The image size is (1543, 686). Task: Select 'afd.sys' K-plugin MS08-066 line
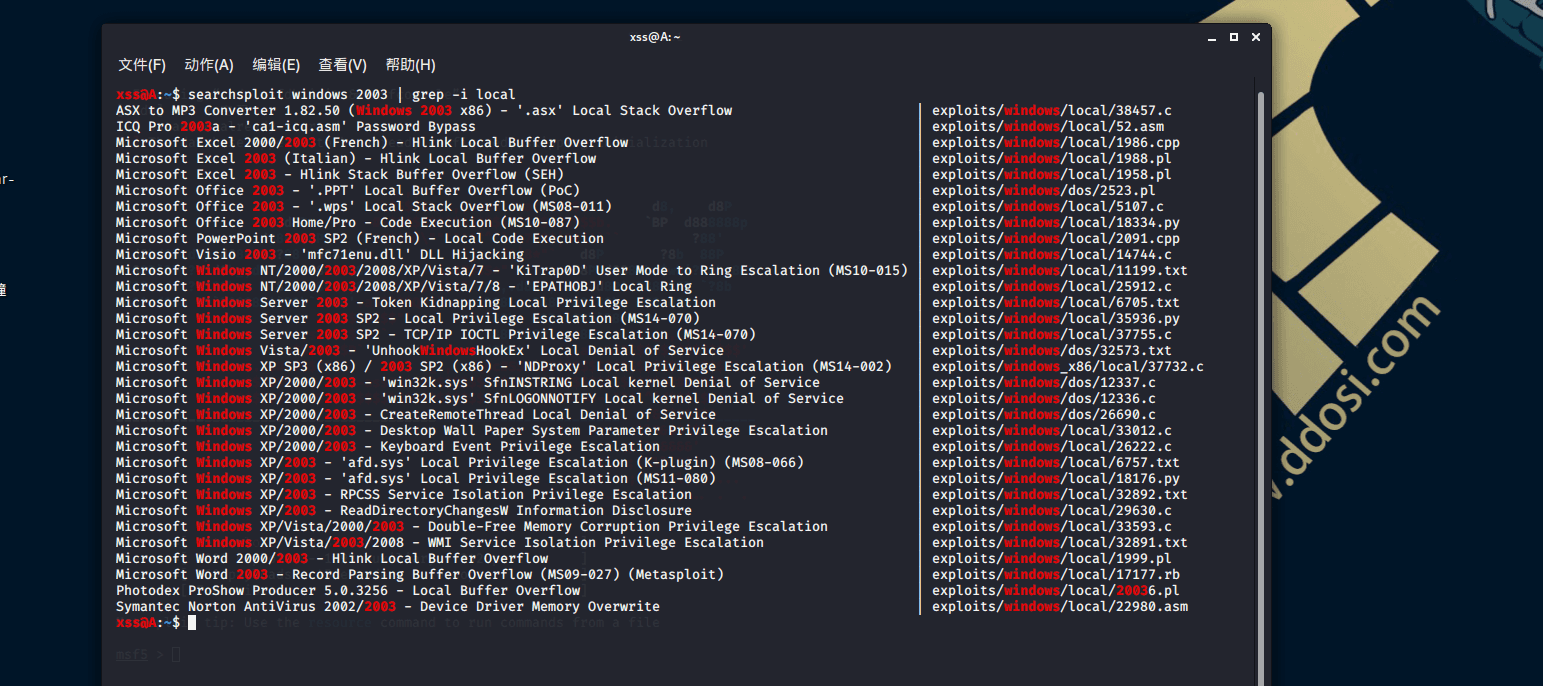tap(460, 463)
